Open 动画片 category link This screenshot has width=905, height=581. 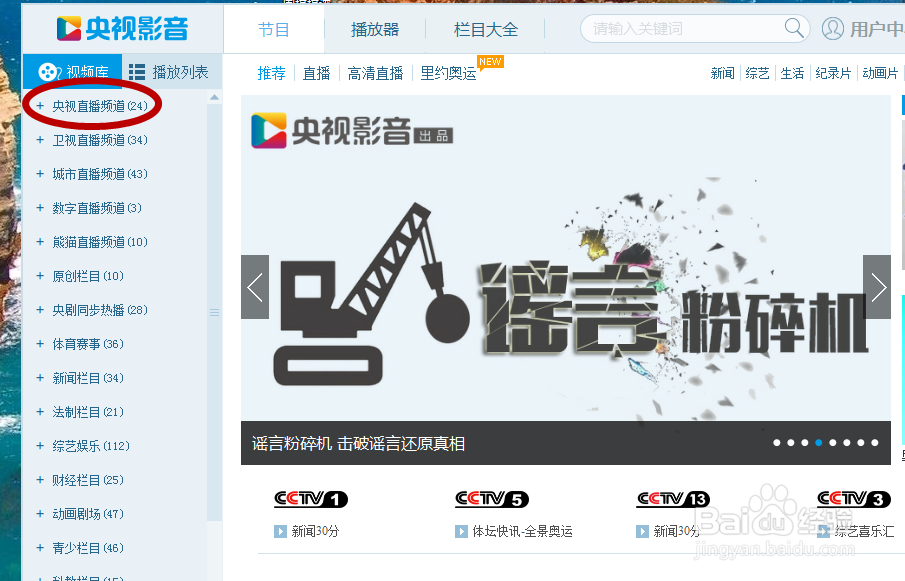click(x=880, y=73)
